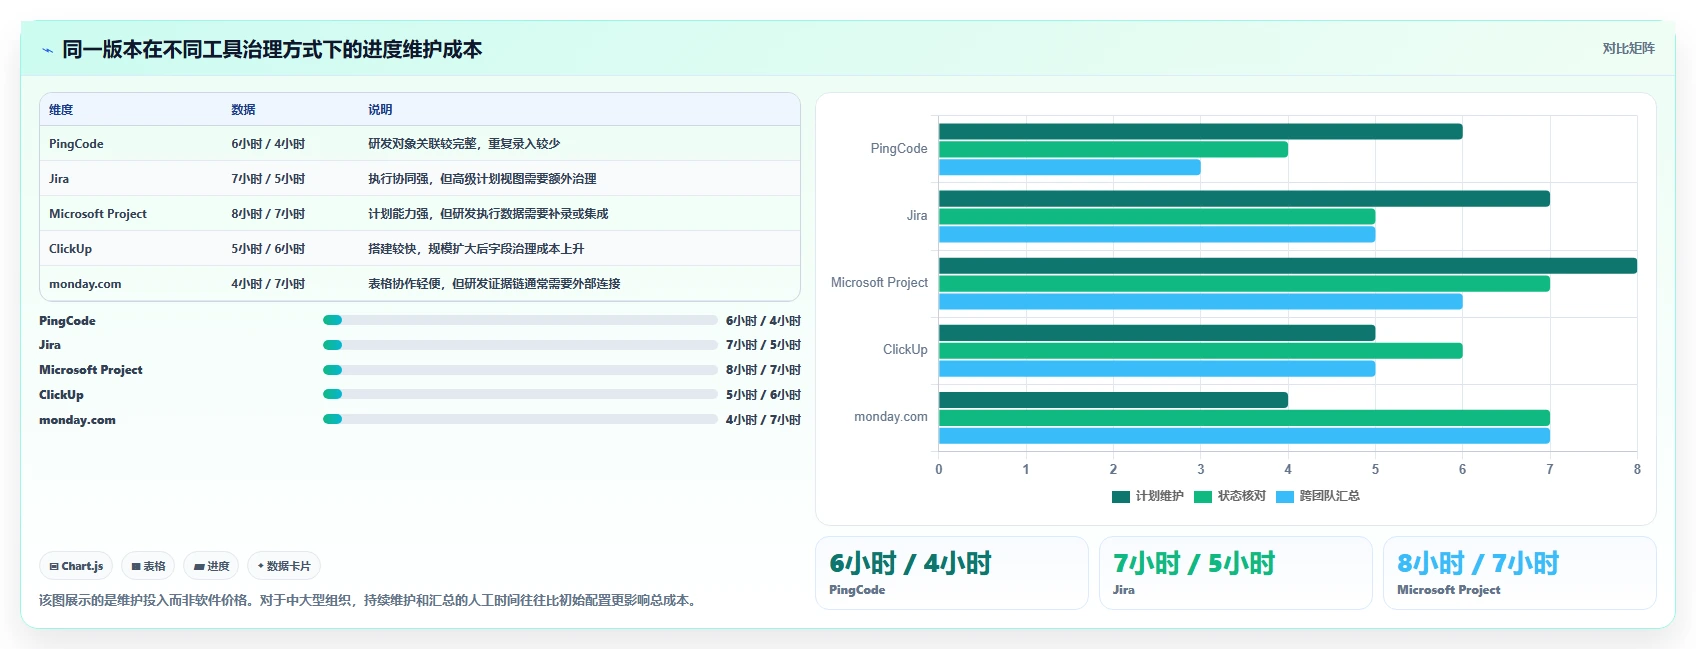Click the 数据卡片 tag pill
This screenshot has height=649, width=1696.
(x=284, y=566)
